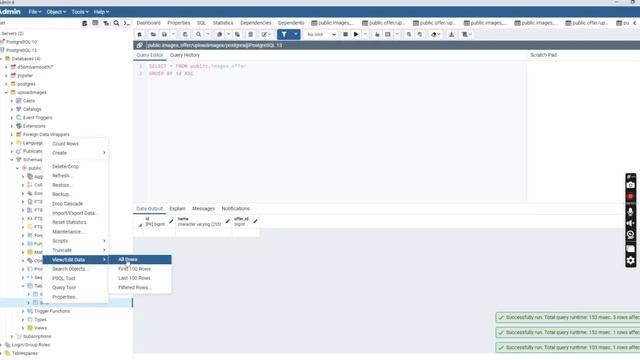Open the Save File options dropdown arrow
The image size is (640, 360).
click(173, 35)
